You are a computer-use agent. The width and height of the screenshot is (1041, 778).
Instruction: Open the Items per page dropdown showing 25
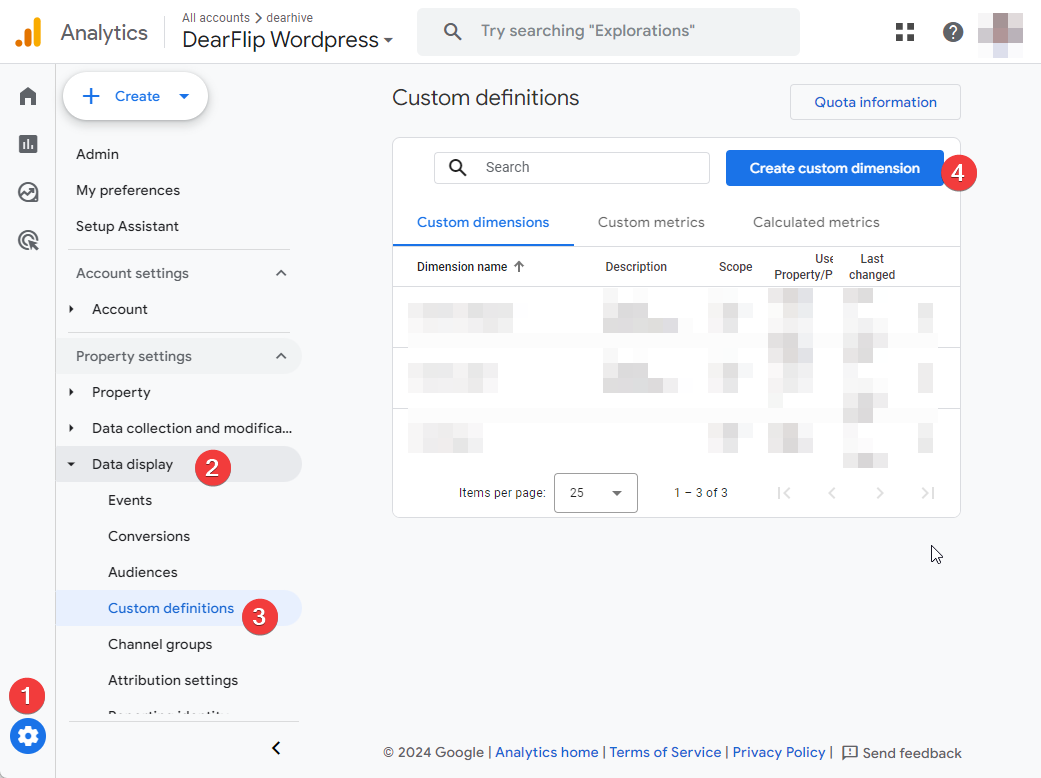click(595, 492)
